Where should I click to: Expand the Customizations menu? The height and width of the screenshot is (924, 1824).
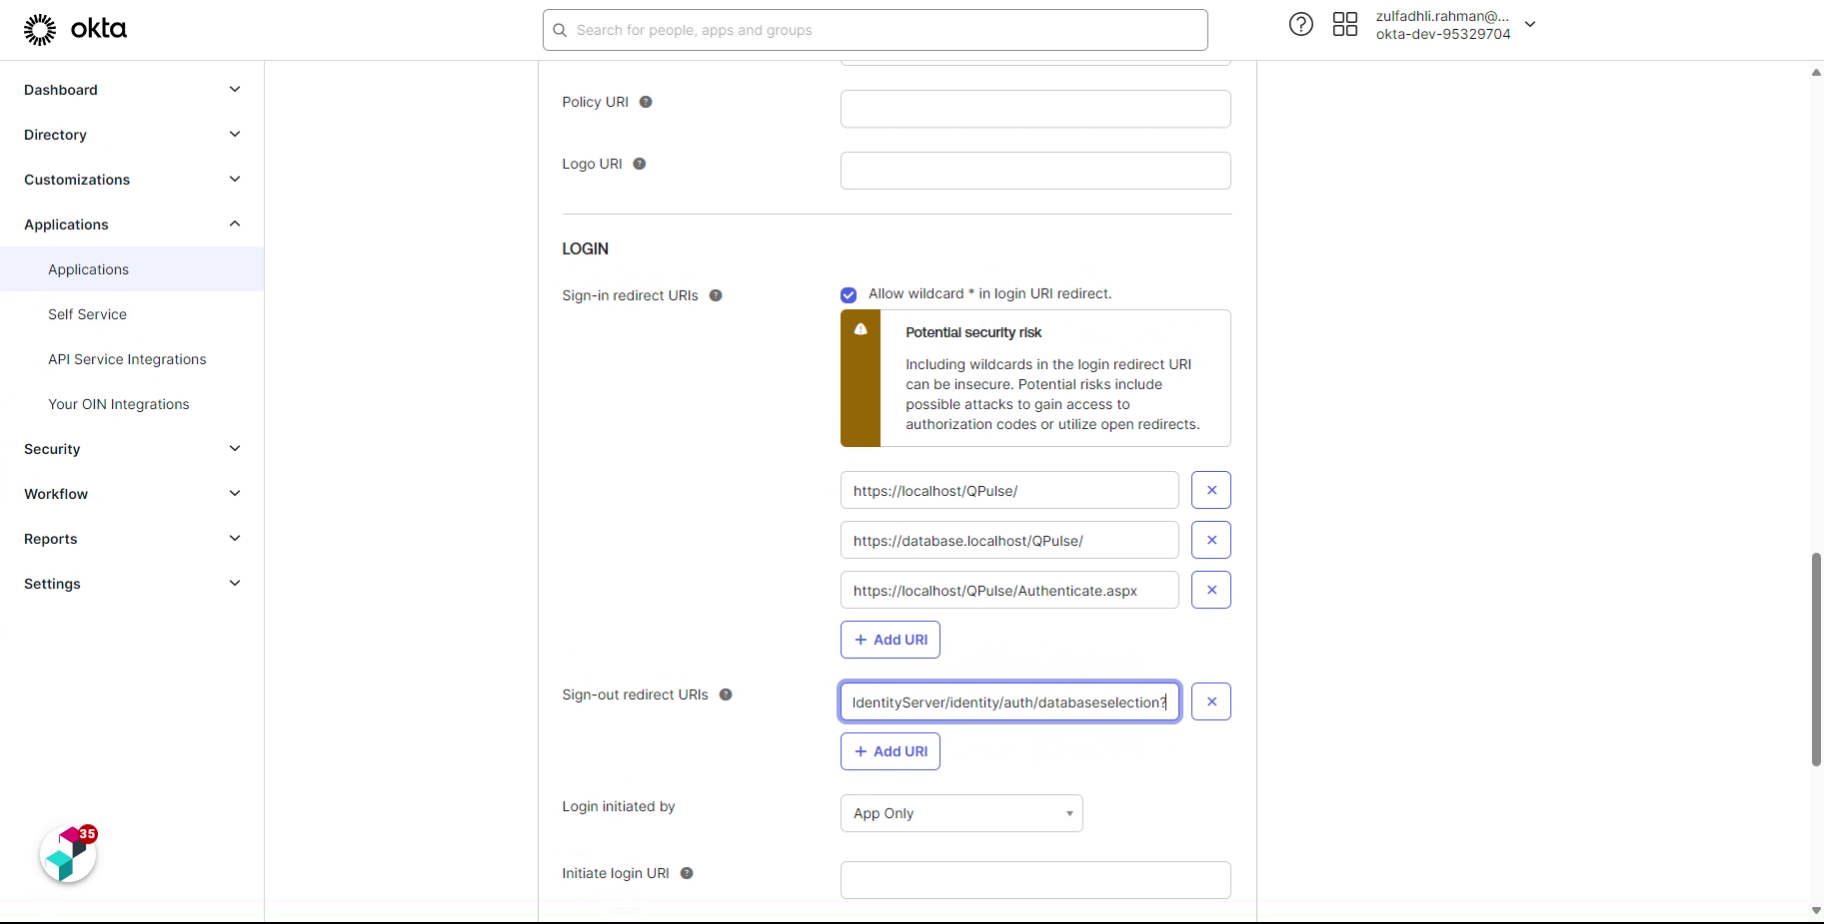pos(132,180)
